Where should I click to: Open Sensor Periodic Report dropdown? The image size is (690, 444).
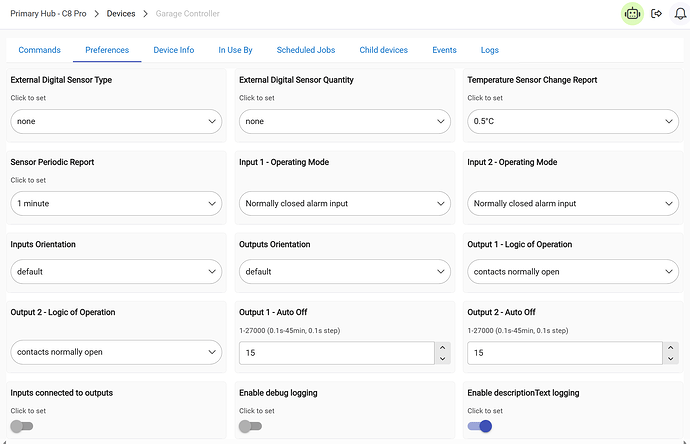point(116,203)
